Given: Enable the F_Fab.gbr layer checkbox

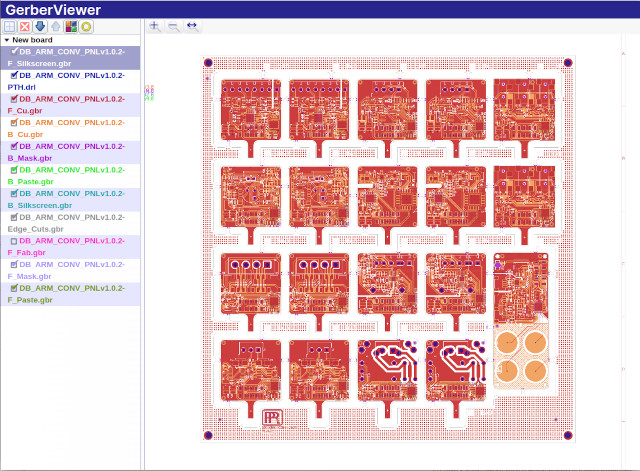Looking at the screenshot, I should [14, 242].
